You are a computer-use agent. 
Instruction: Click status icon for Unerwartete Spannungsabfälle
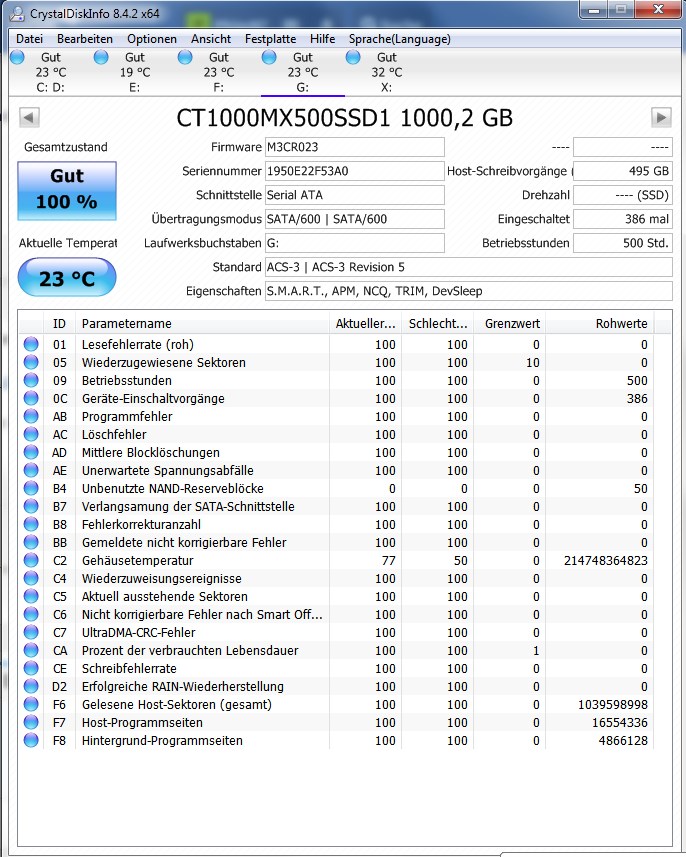31,471
